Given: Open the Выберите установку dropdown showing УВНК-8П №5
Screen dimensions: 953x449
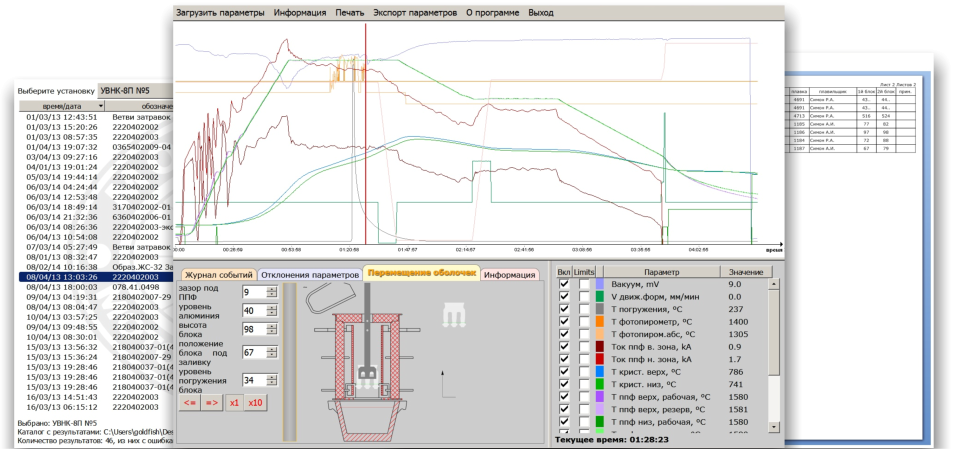Looking at the screenshot, I should 135,91.
